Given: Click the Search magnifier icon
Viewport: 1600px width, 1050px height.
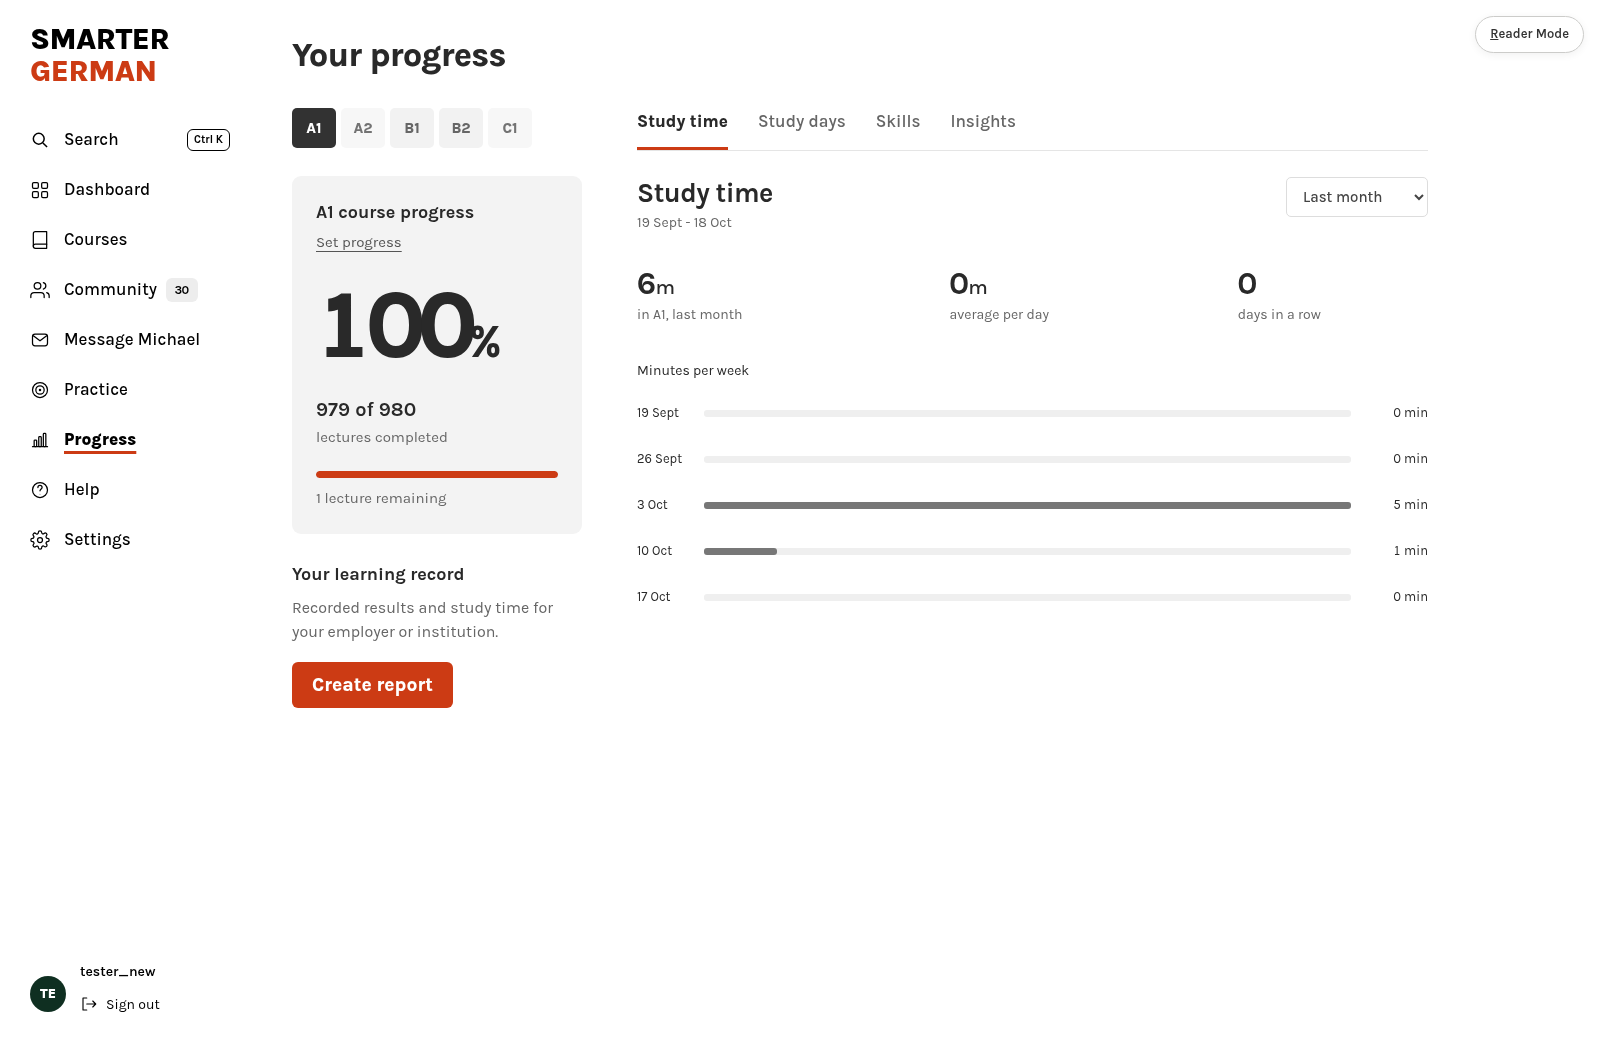Looking at the screenshot, I should point(40,140).
